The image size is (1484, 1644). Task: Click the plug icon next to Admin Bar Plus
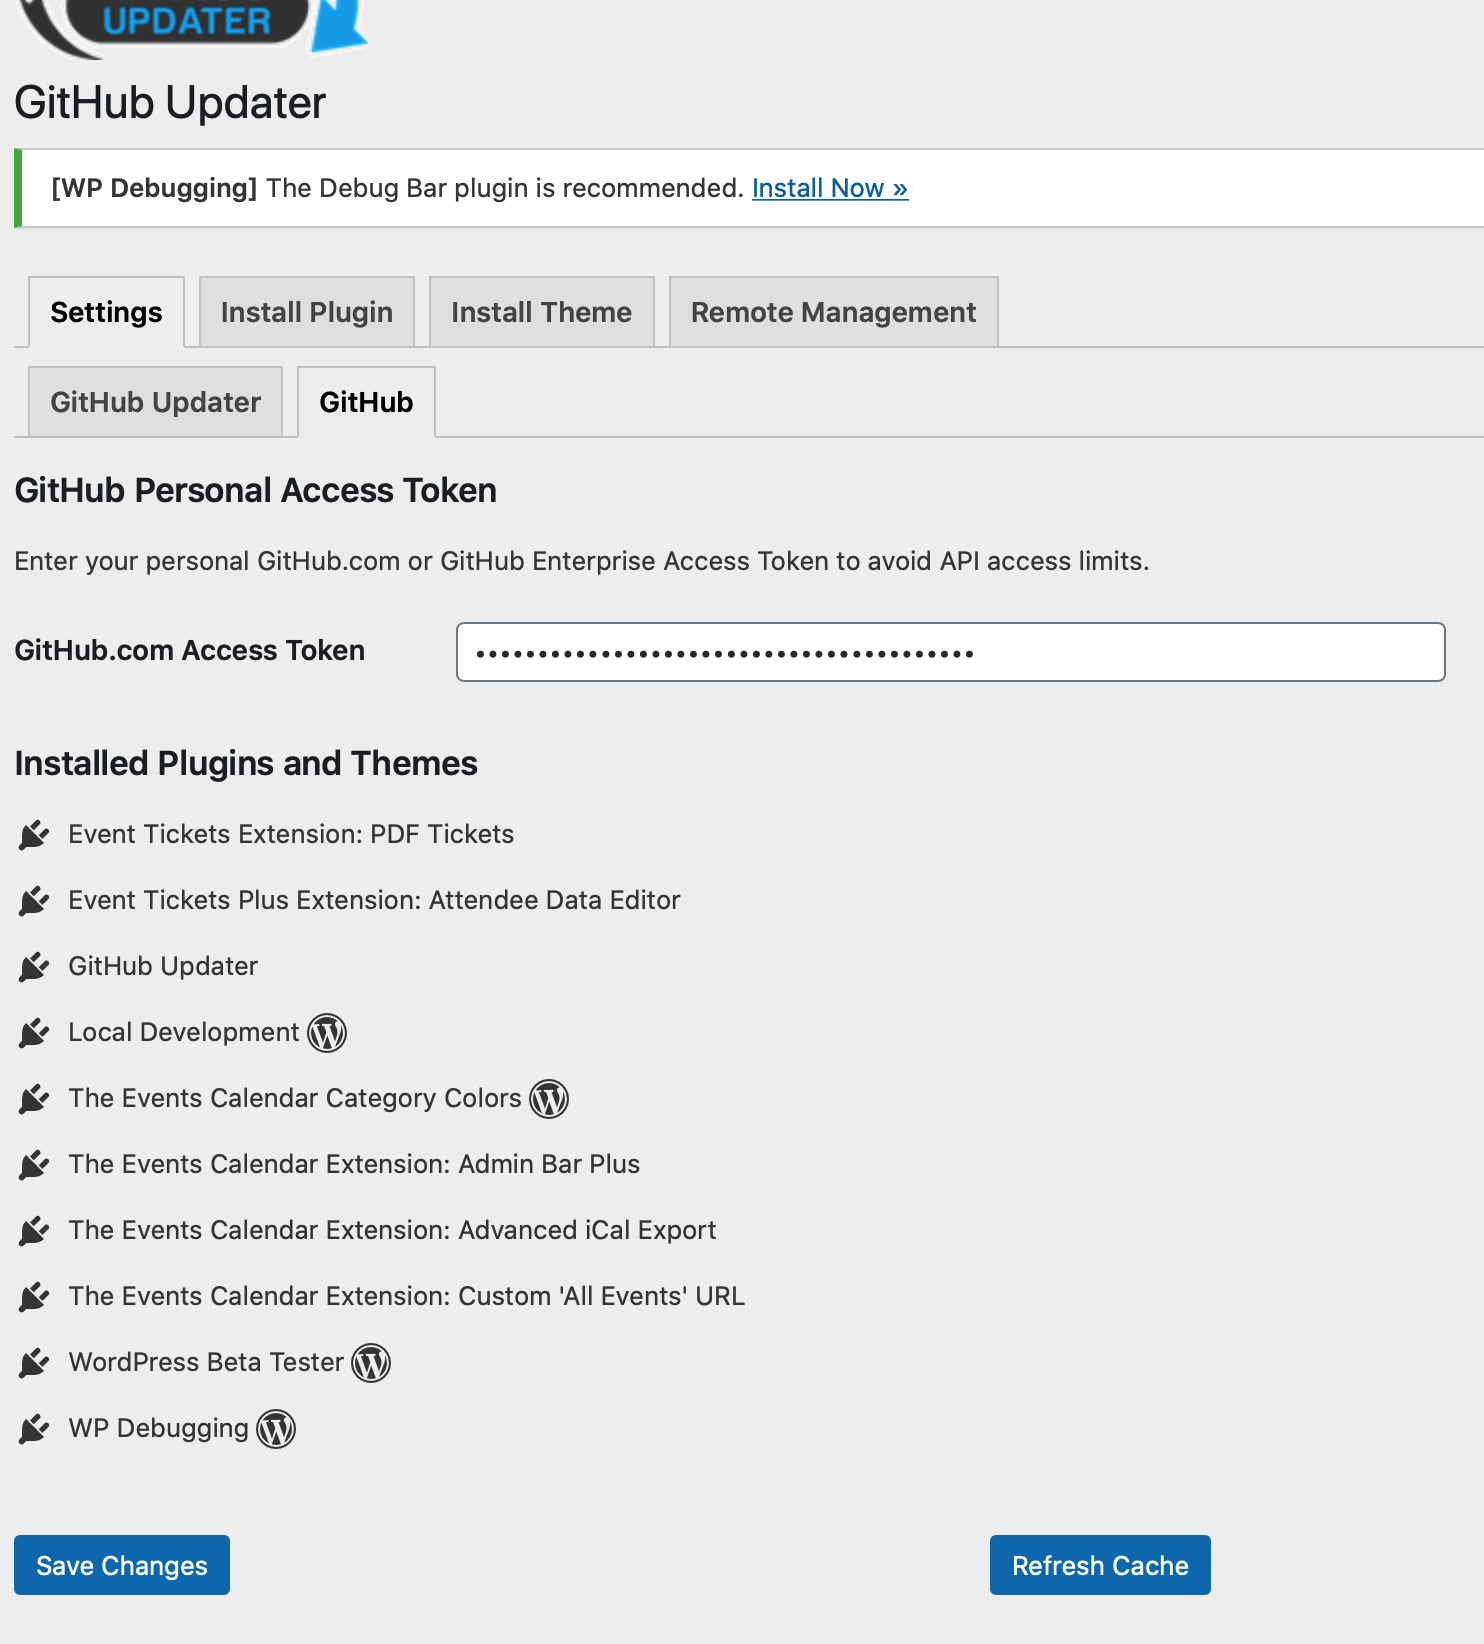click(x=34, y=1164)
